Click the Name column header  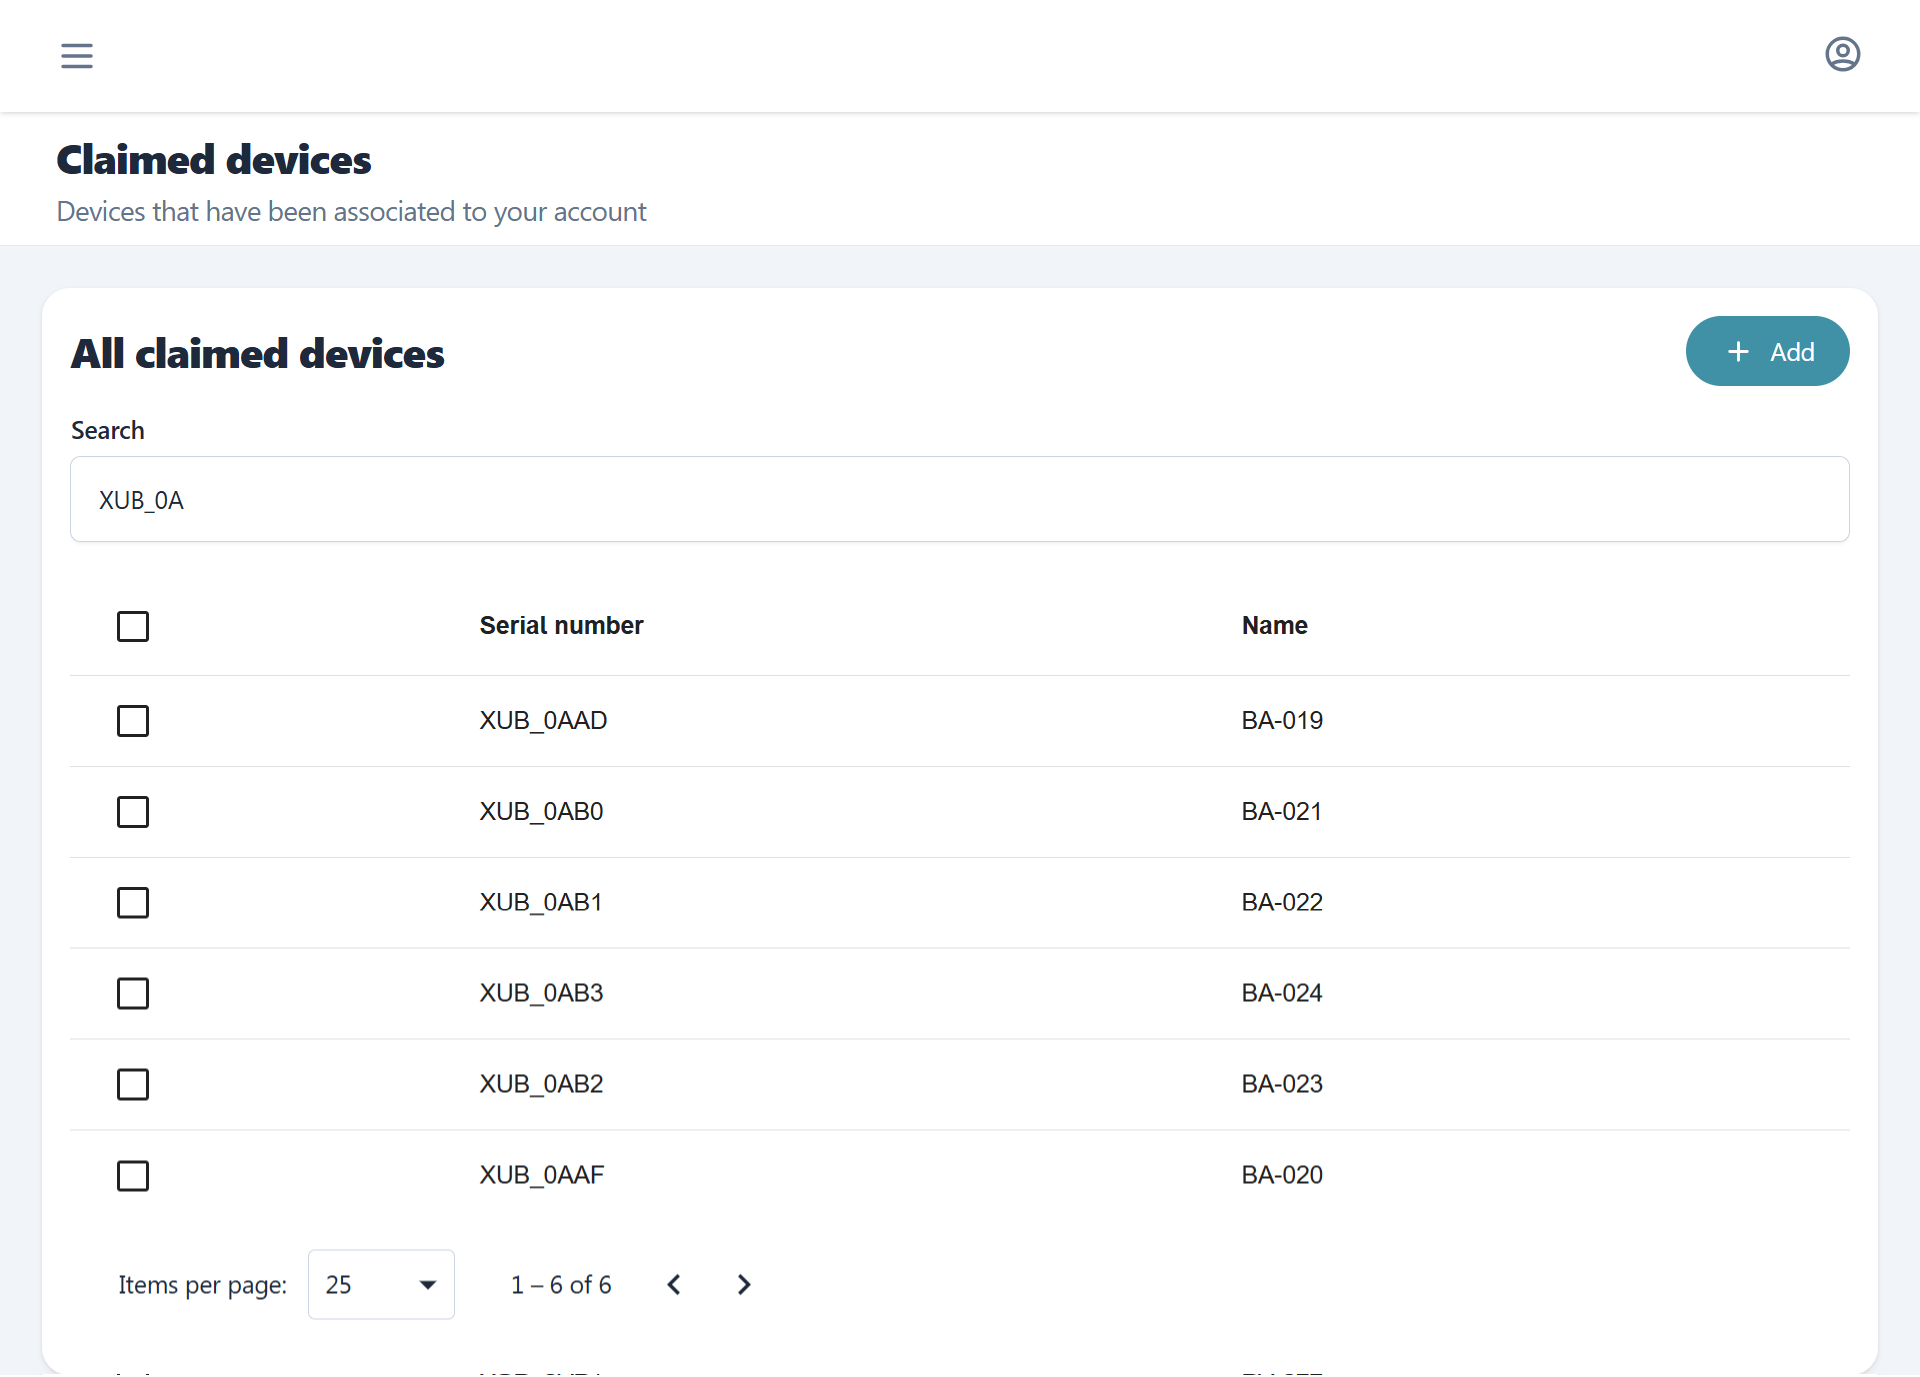(x=1274, y=626)
